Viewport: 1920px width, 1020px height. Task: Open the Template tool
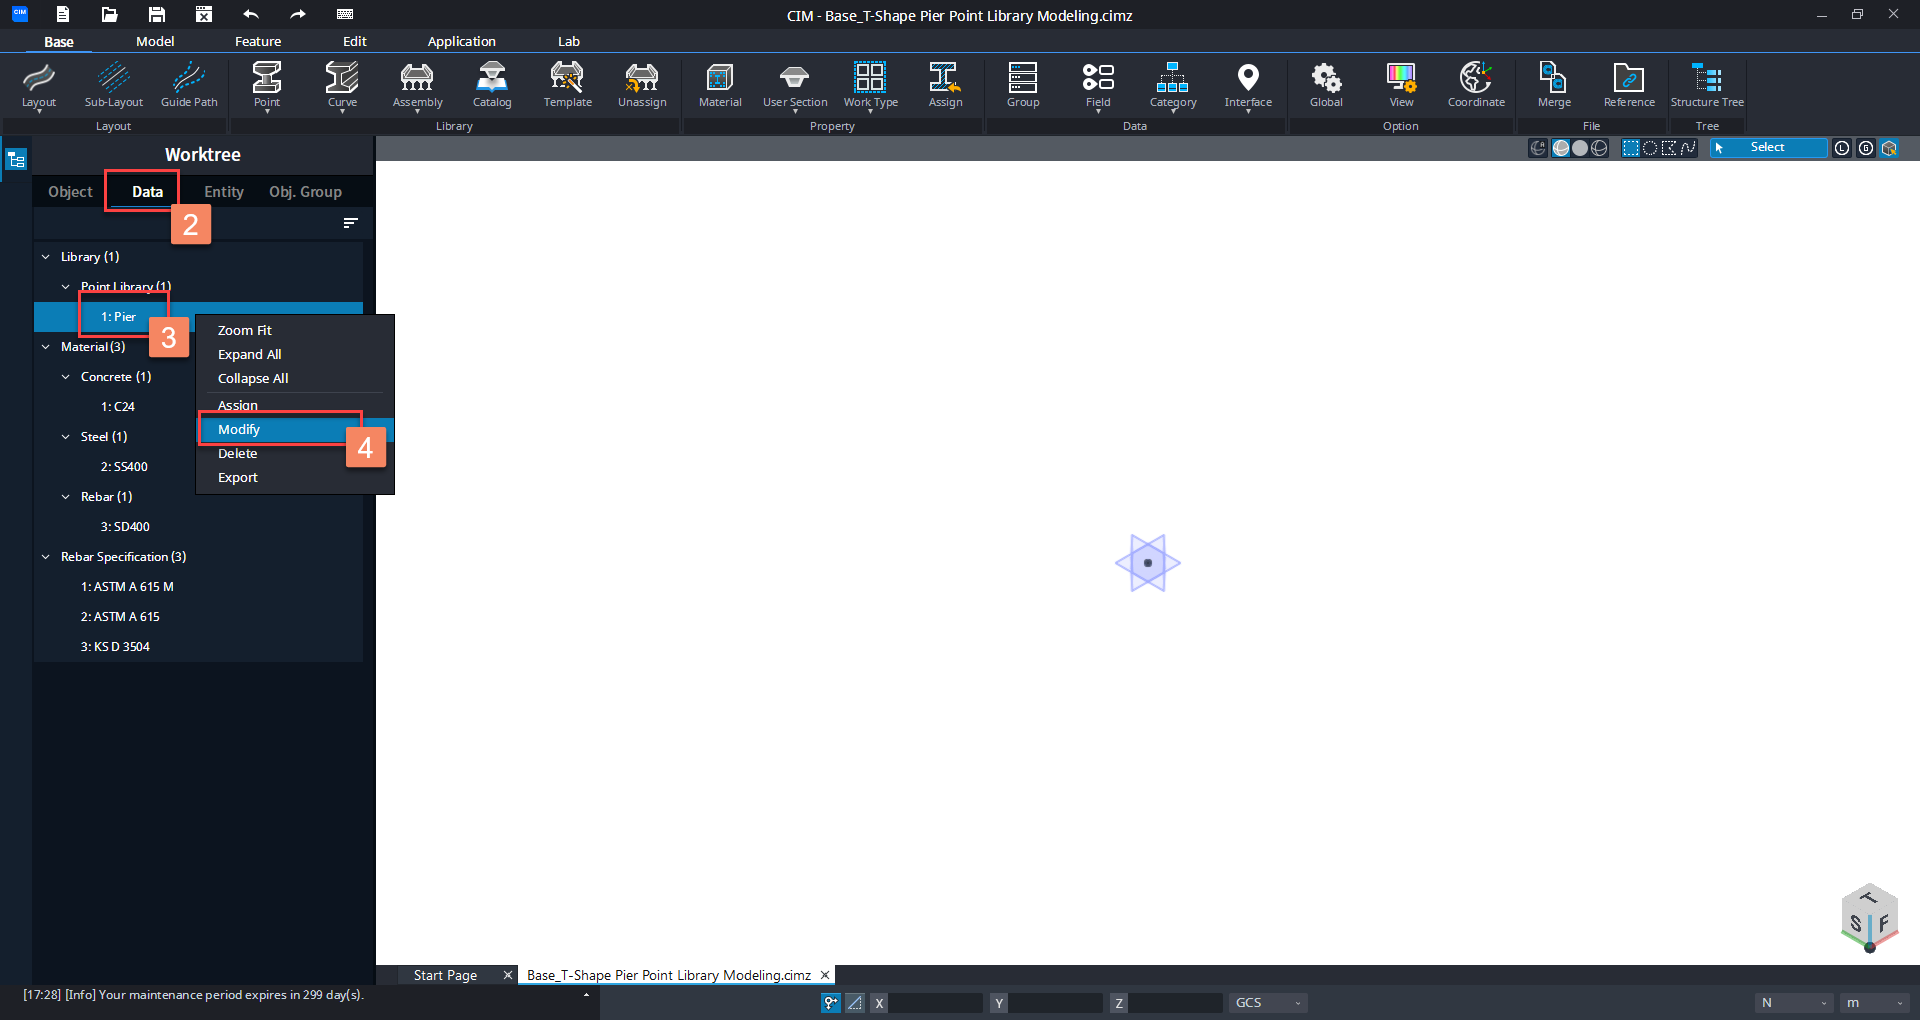(567, 85)
